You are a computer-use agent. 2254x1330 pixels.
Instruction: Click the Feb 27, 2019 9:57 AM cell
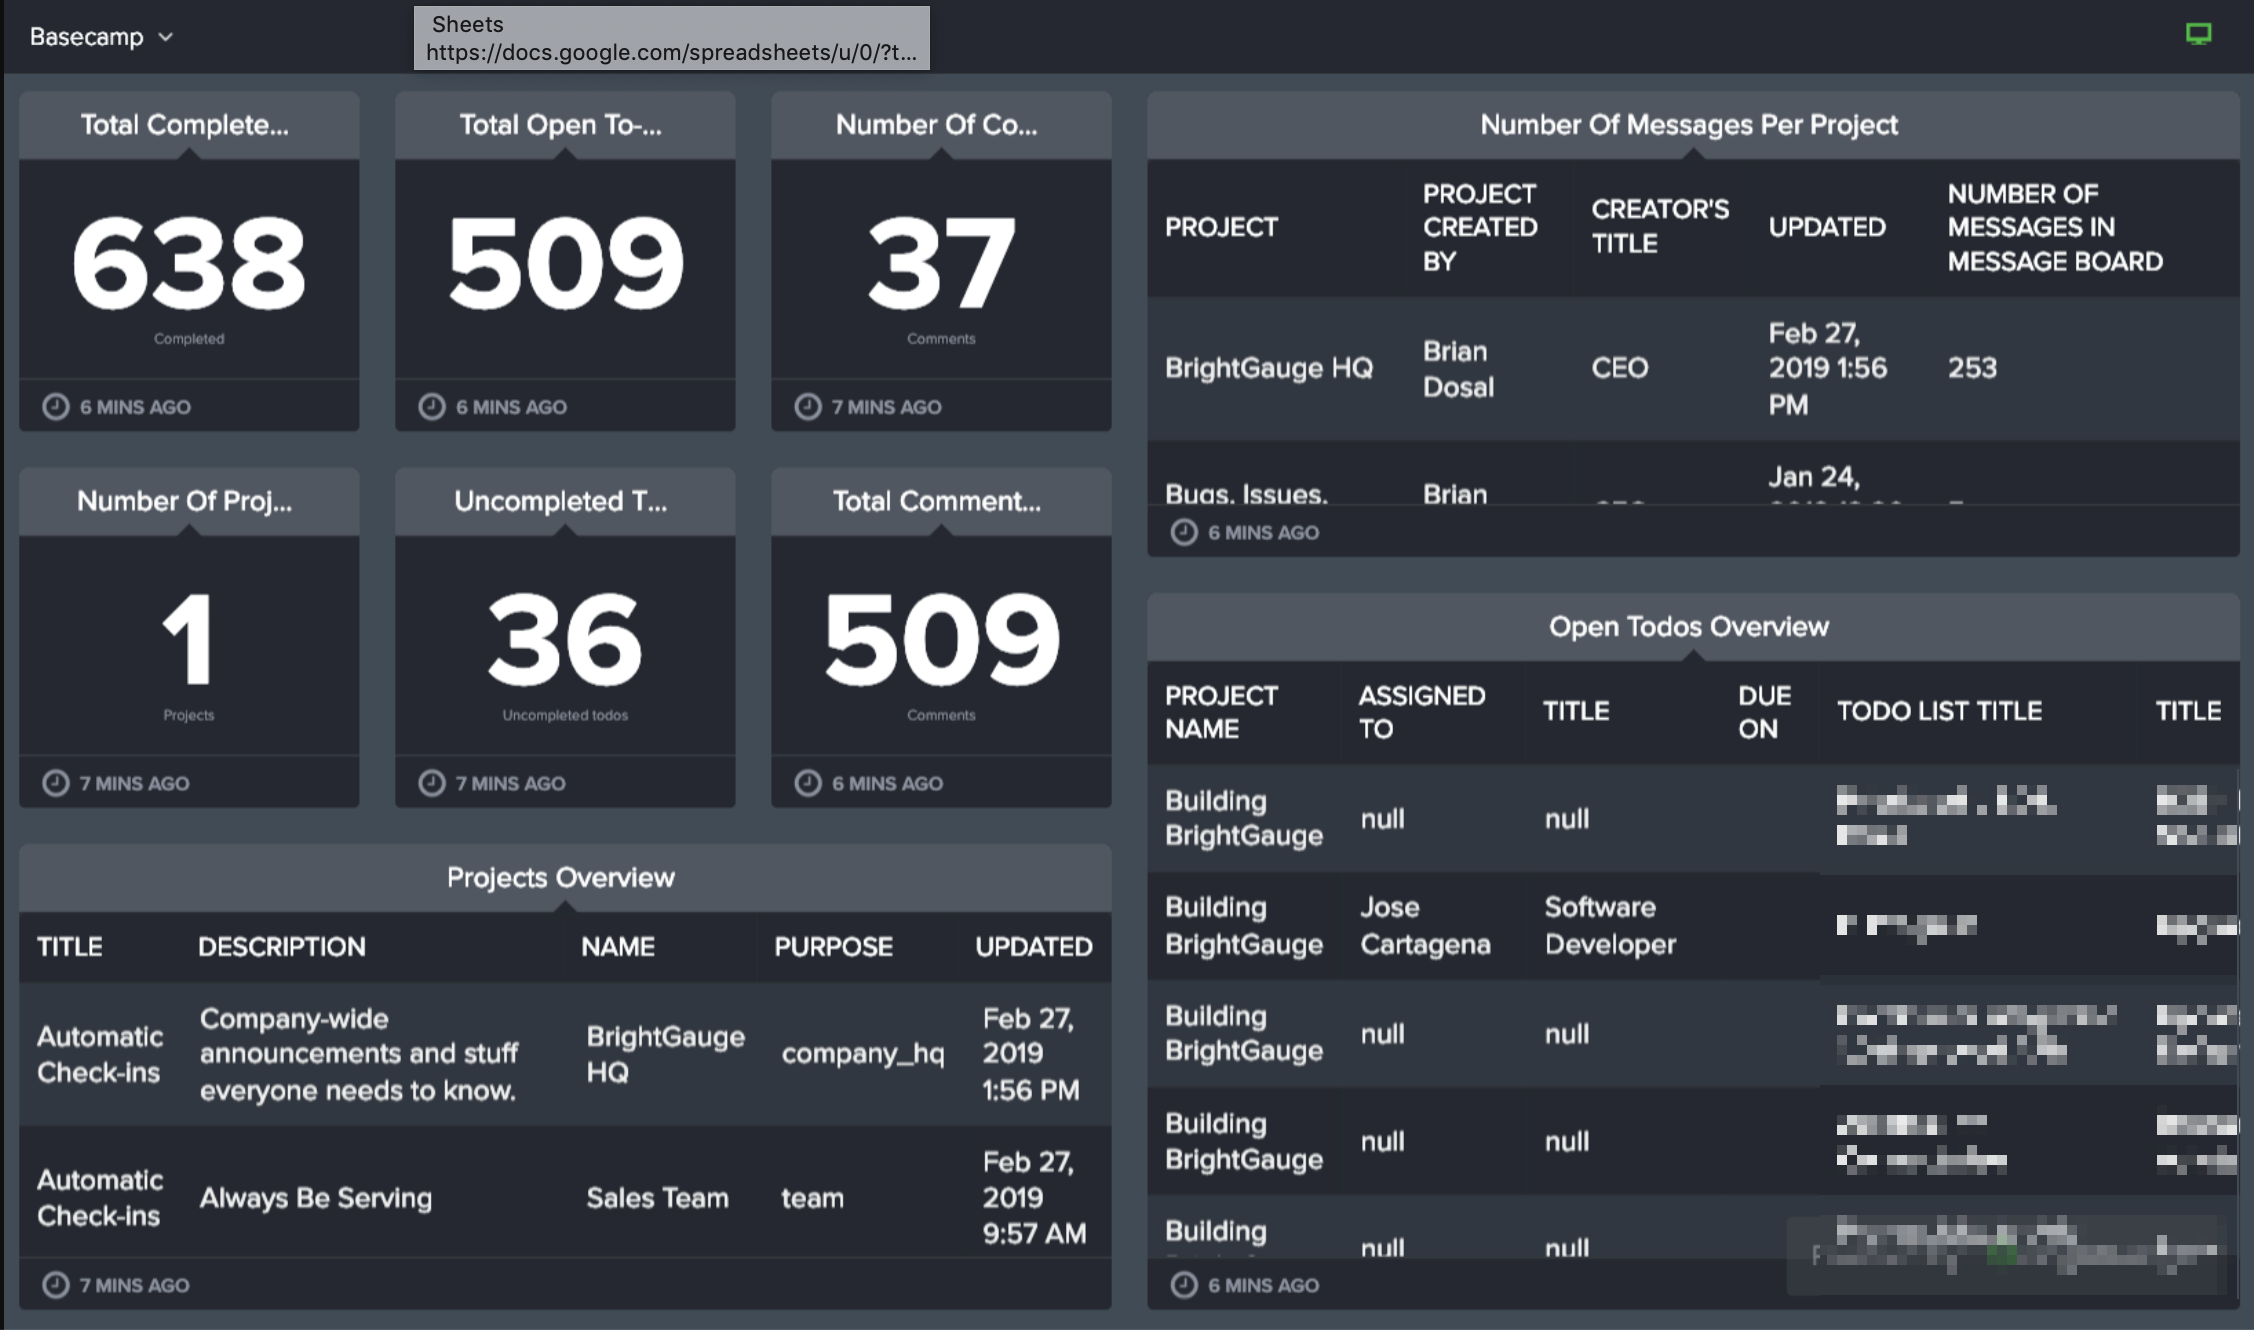[1034, 1197]
